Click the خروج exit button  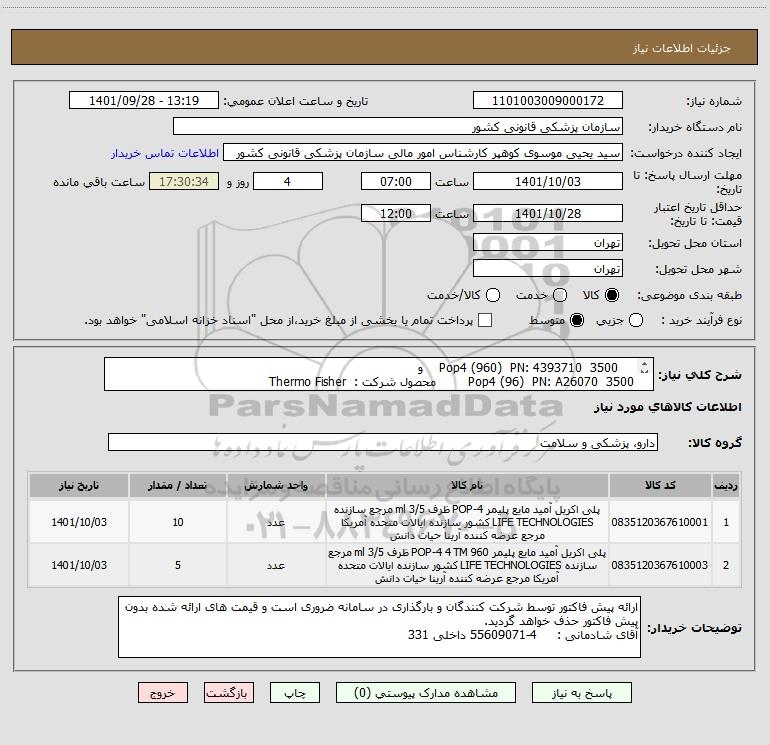click(x=163, y=693)
